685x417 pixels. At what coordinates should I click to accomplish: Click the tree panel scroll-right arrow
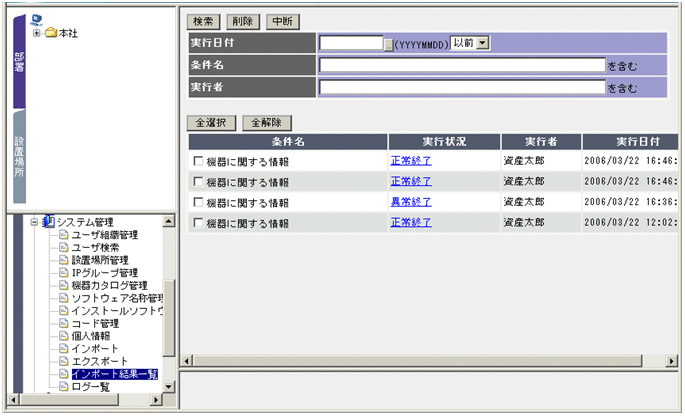coord(156,400)
